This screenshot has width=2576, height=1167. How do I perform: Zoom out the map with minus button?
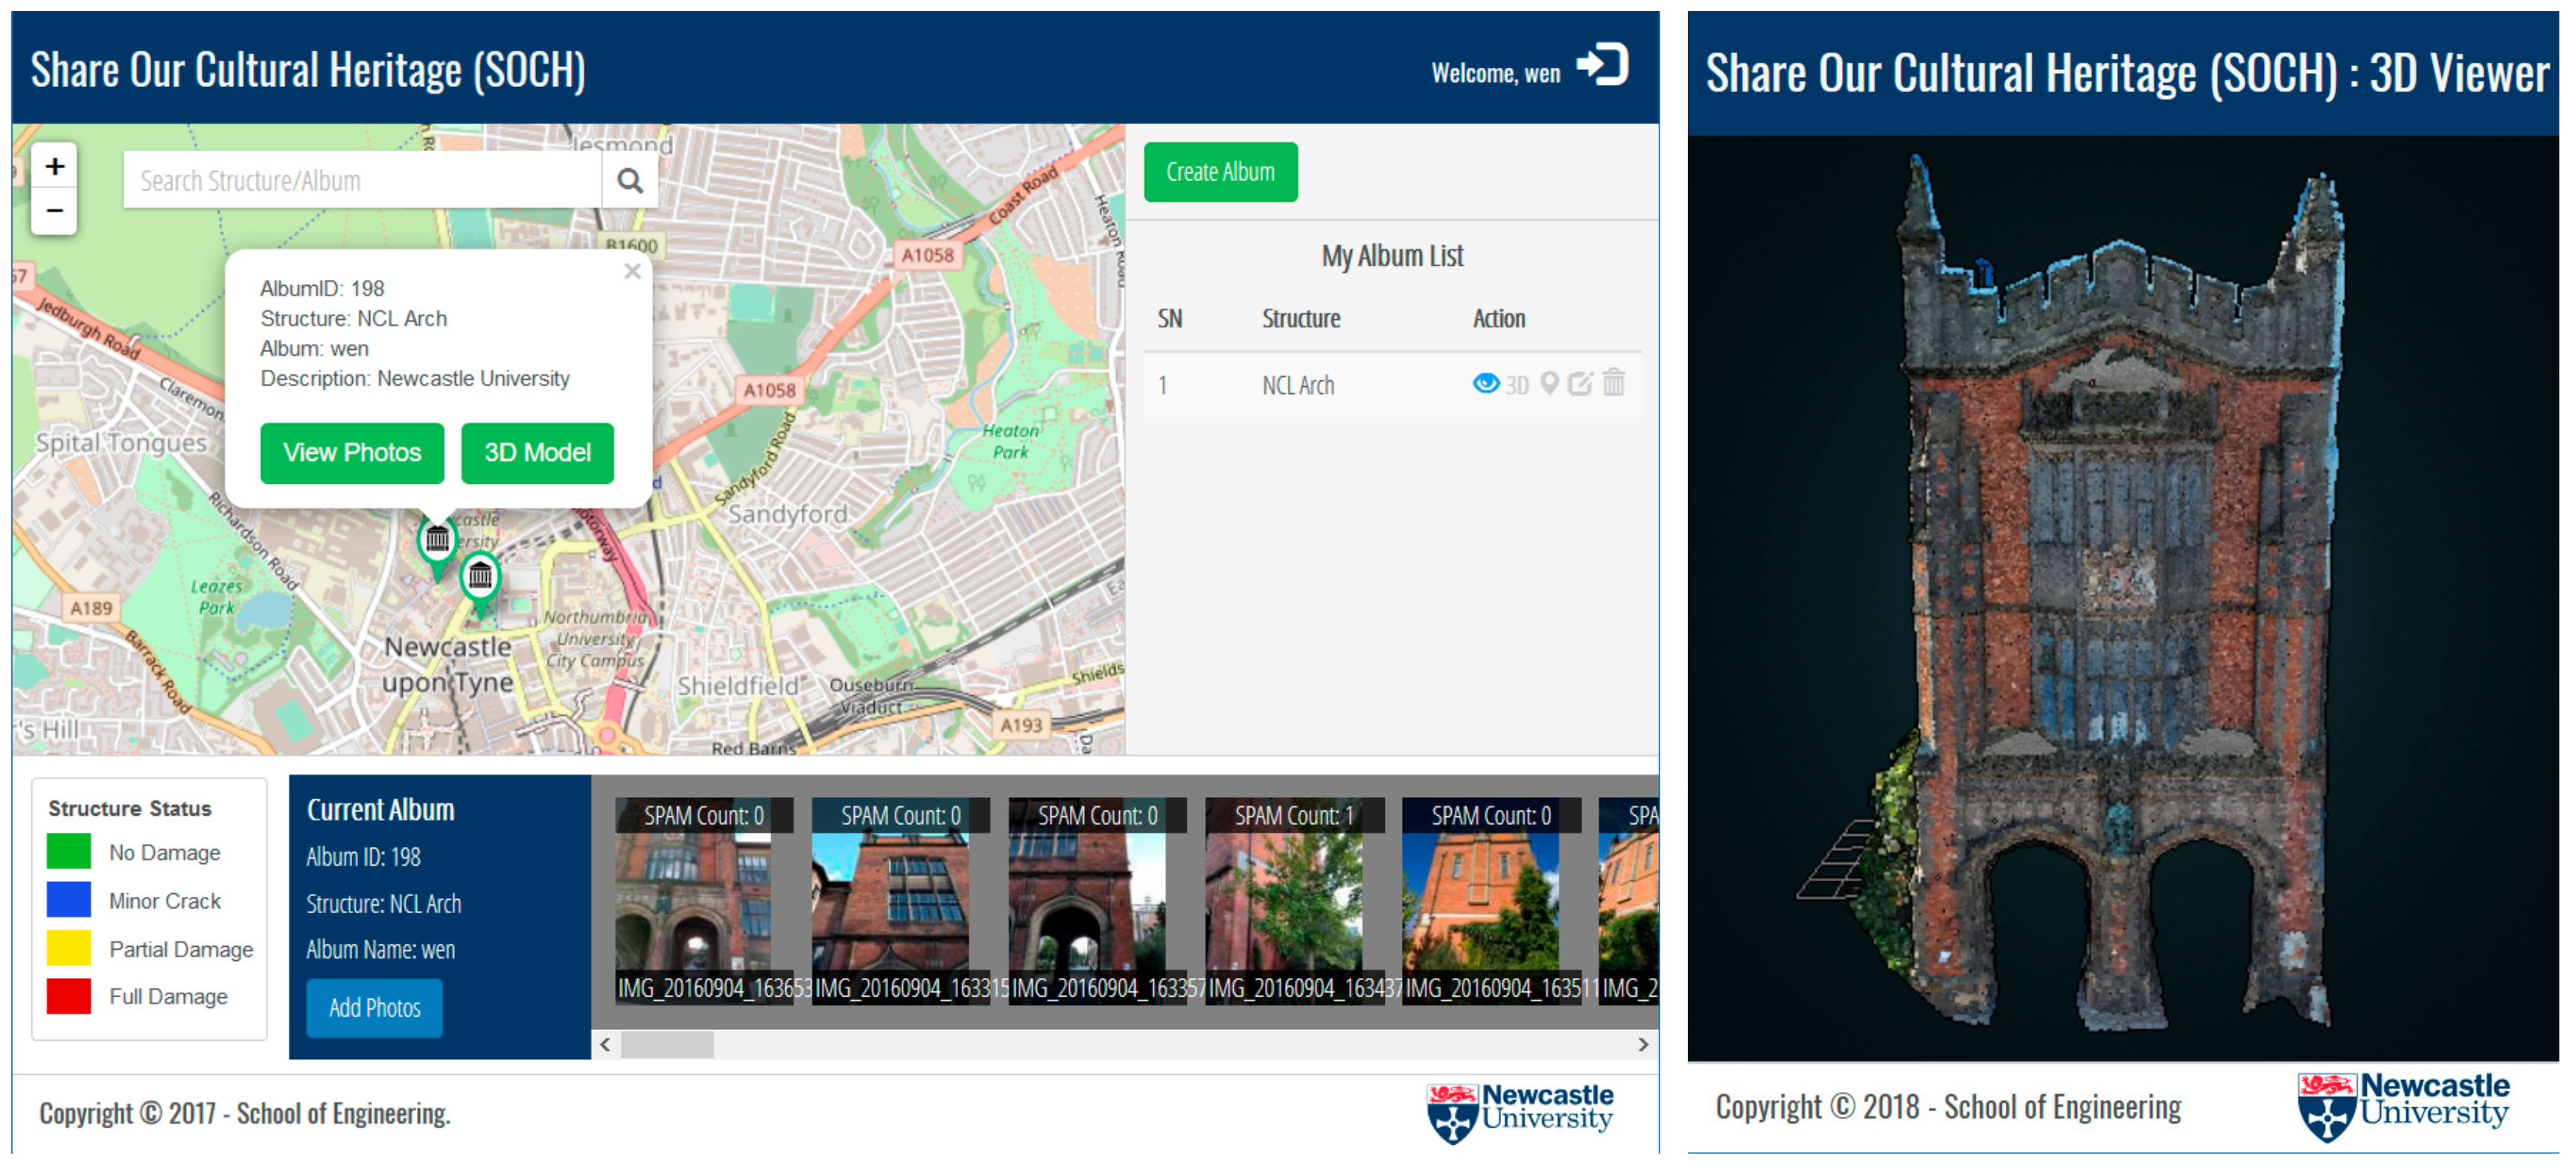[55, 211]
